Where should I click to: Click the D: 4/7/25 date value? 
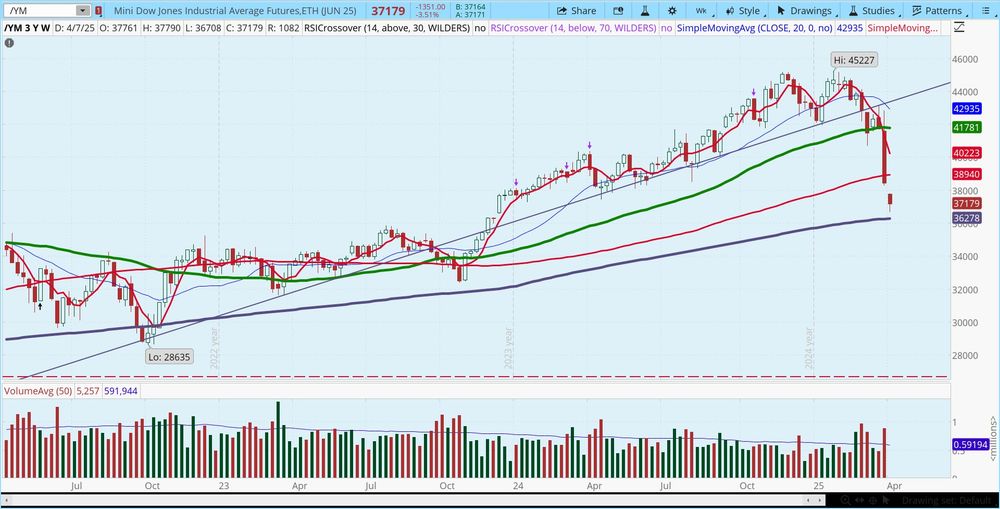77,28
